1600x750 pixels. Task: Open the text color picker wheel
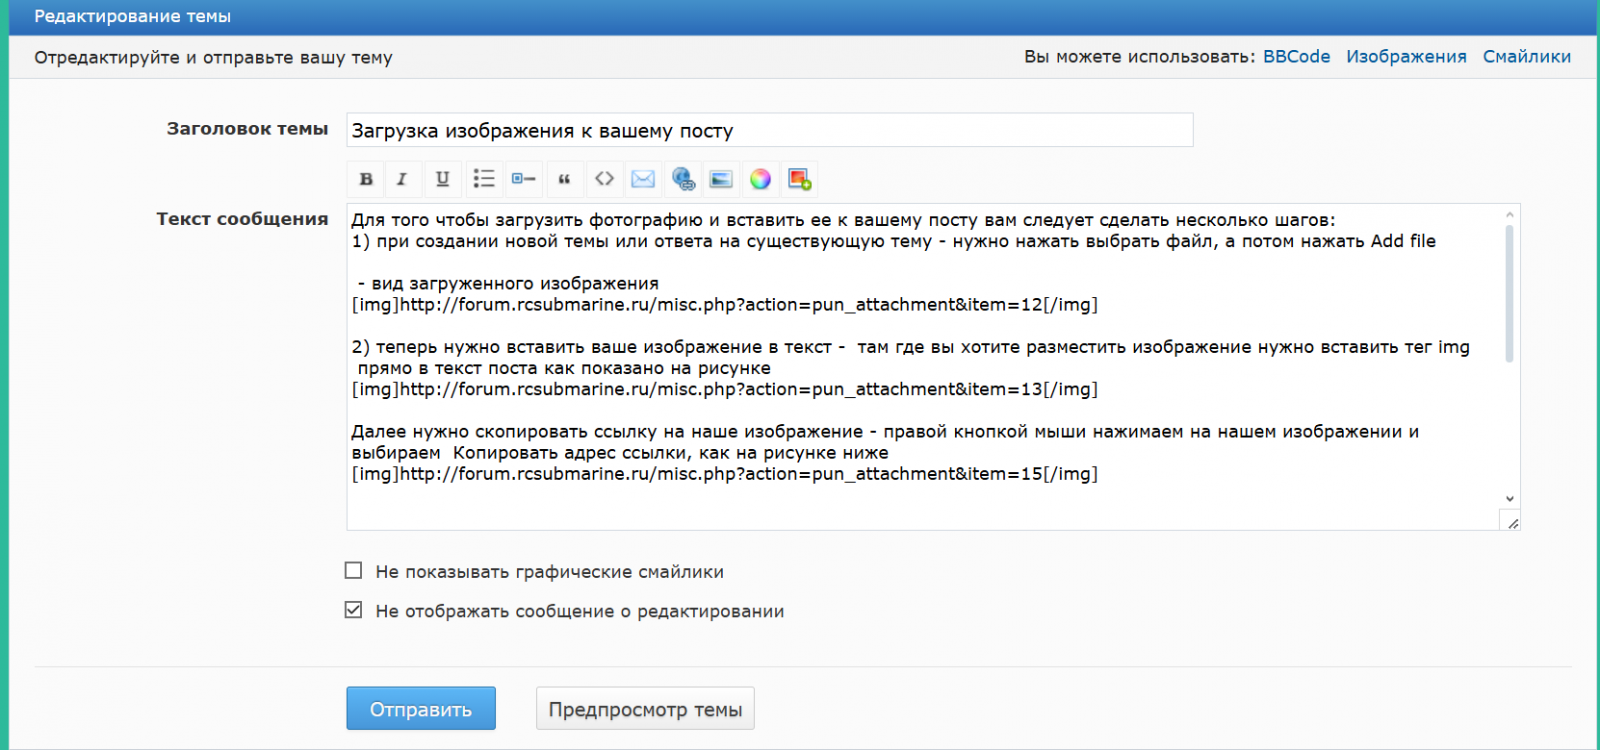[x=761, y=179]
